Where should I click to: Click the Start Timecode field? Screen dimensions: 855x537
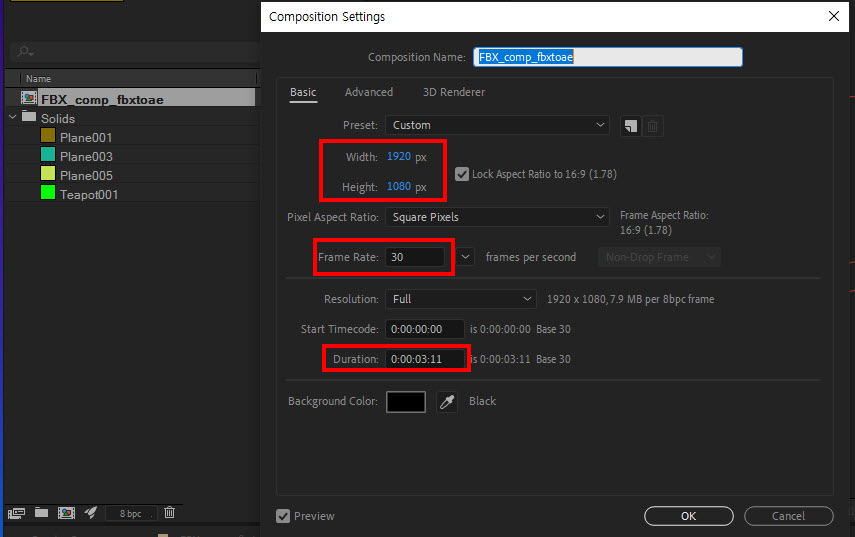(x=425, y=329)
